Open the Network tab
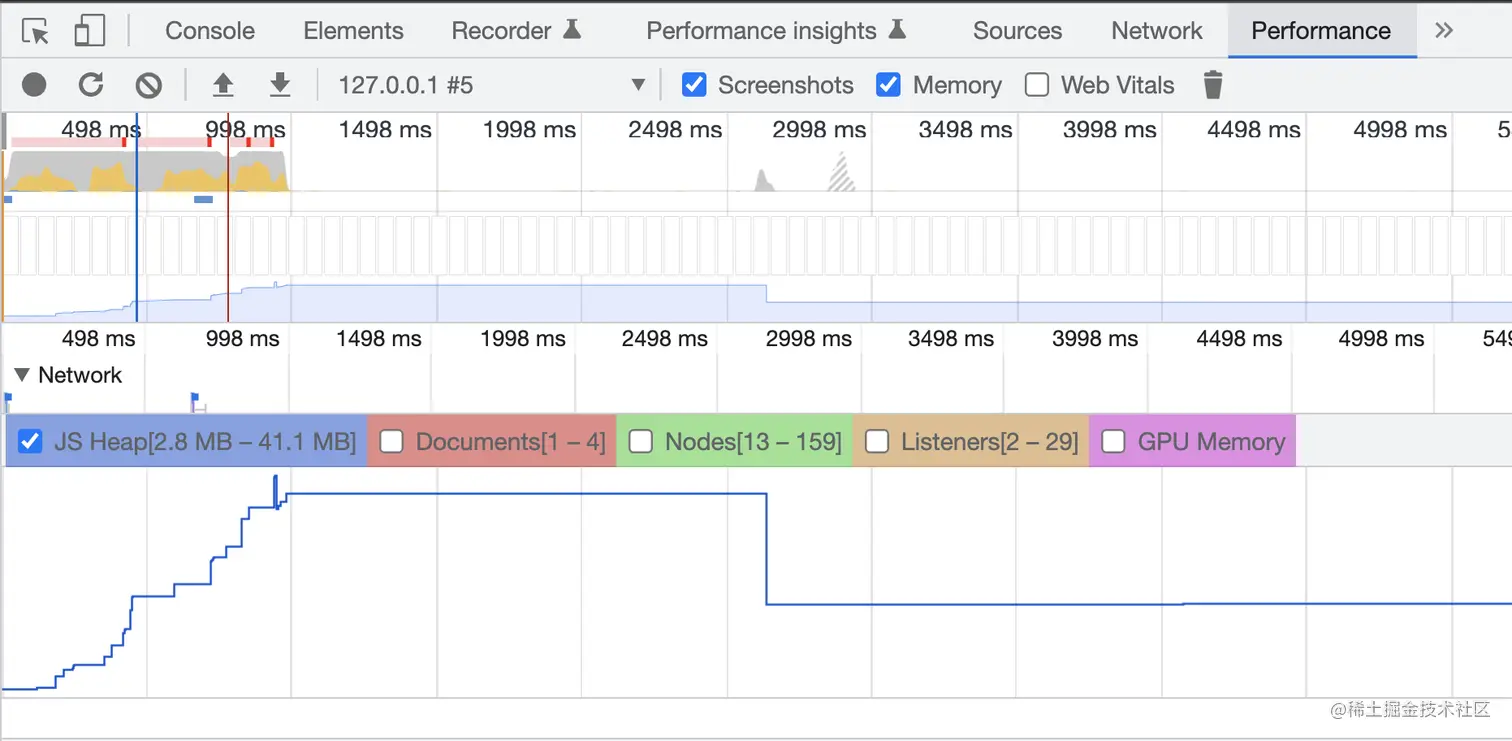Screen dimensions: 1512x741 (x=1157, y=31)
